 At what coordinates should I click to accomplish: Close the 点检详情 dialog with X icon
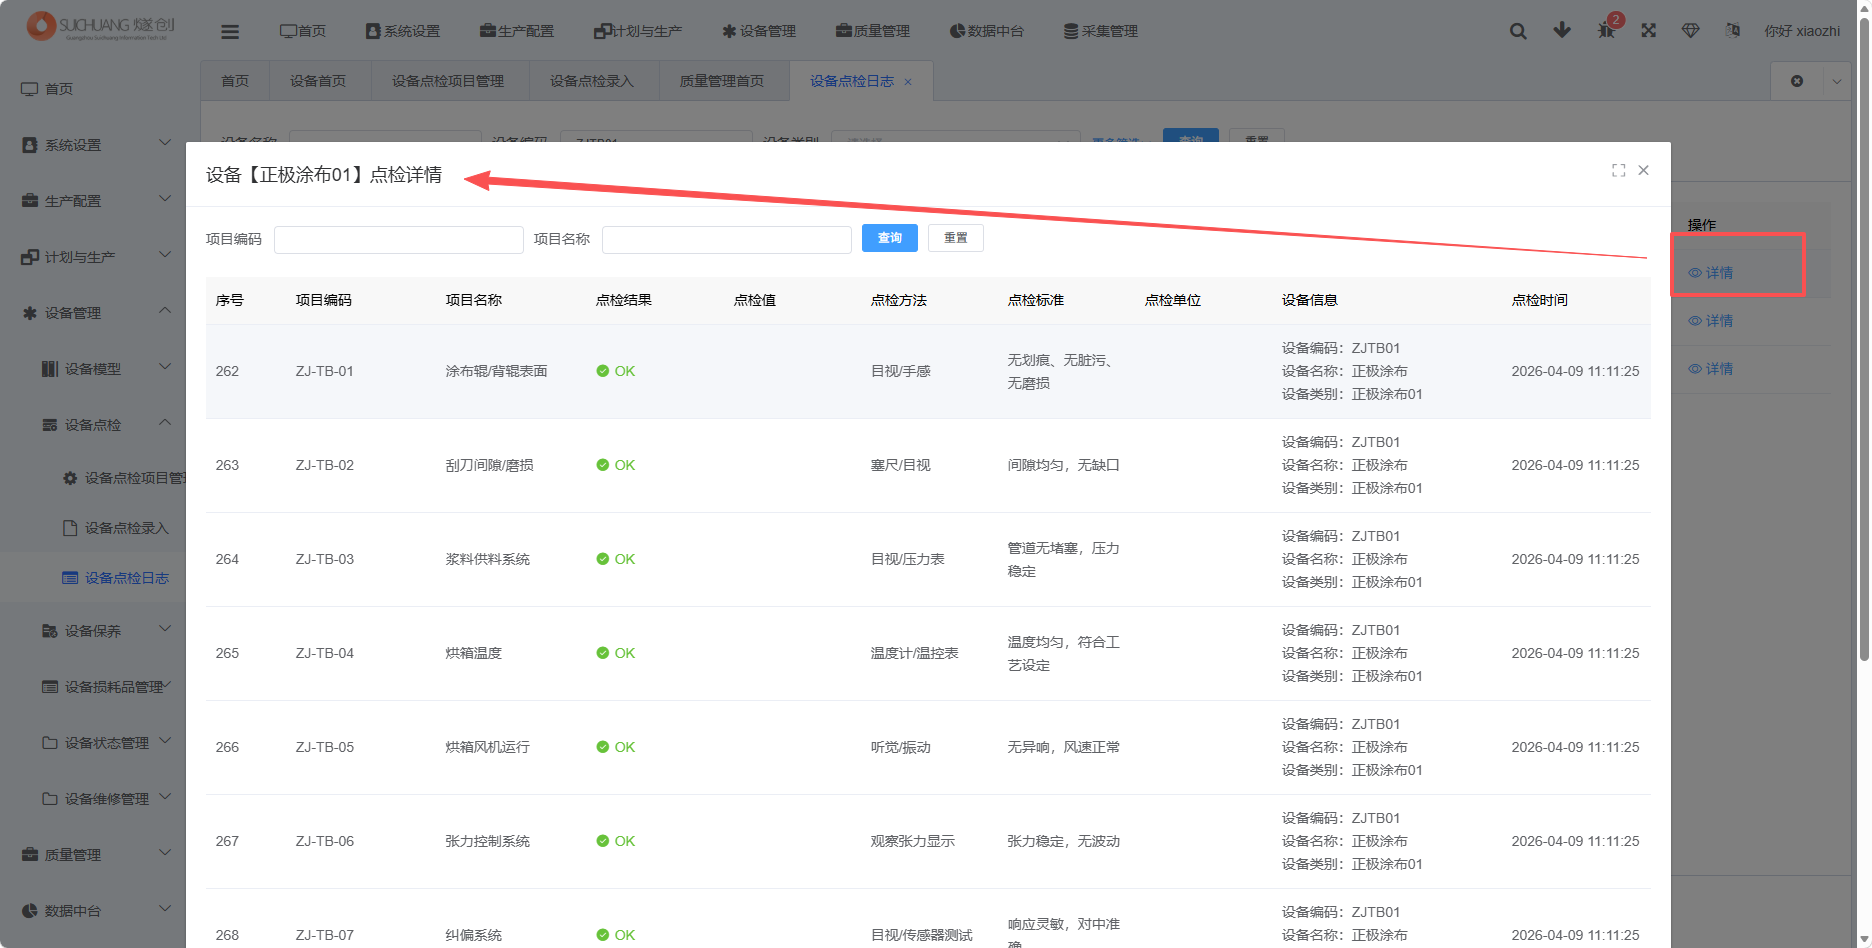1643,170
